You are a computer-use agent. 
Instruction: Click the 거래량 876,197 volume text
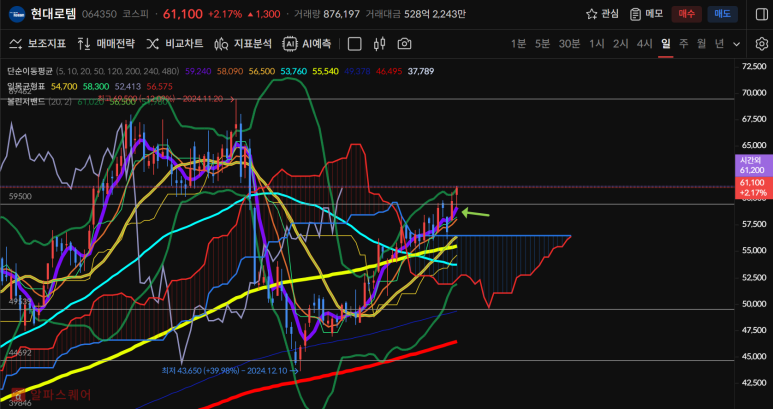coord(327,14)
